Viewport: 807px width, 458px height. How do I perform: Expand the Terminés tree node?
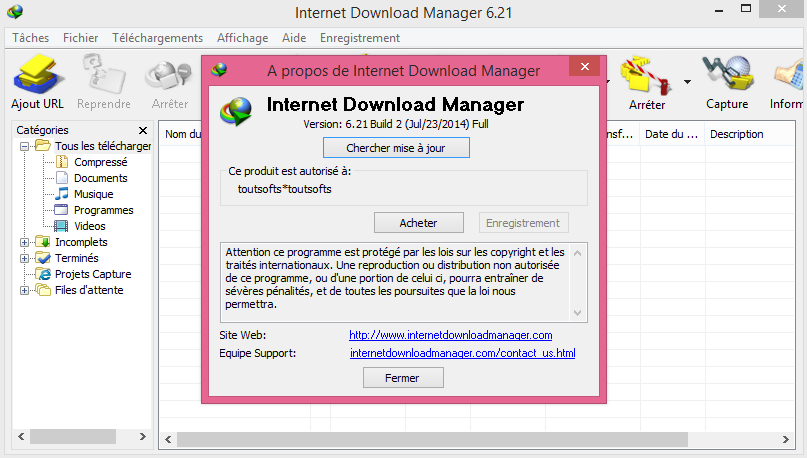[24, 258]
